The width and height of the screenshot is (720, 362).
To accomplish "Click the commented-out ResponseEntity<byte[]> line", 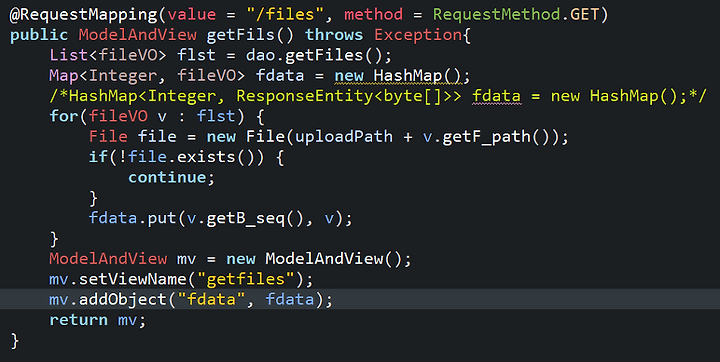I will coord(377,96).
